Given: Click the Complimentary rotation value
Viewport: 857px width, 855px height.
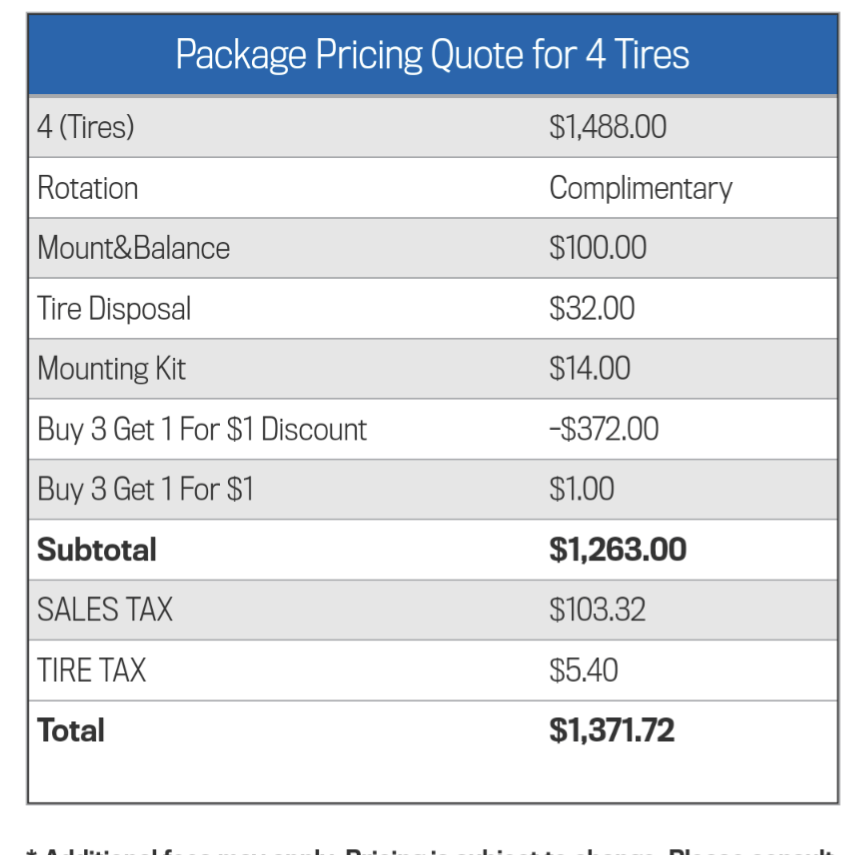Looking at the screenshot, I should (x=641, y=189).
